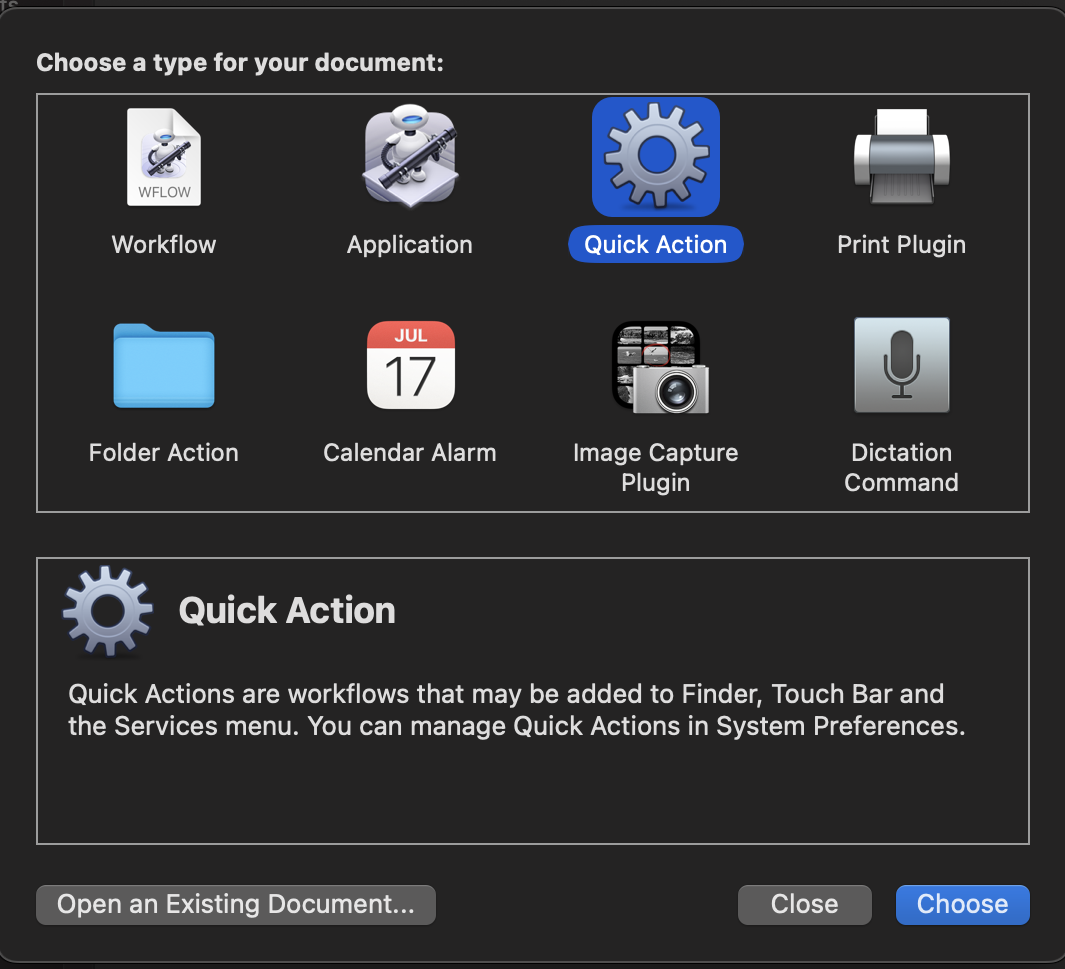Click the Quick Action gear icon
The image size is (1065, 969).
coord(655,157)
